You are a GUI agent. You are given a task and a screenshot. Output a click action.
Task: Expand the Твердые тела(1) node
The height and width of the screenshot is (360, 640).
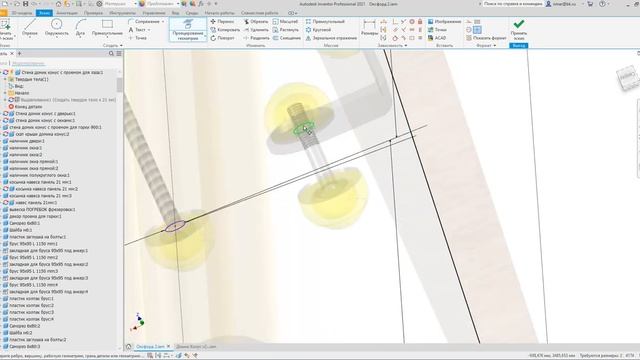(5, 79)
